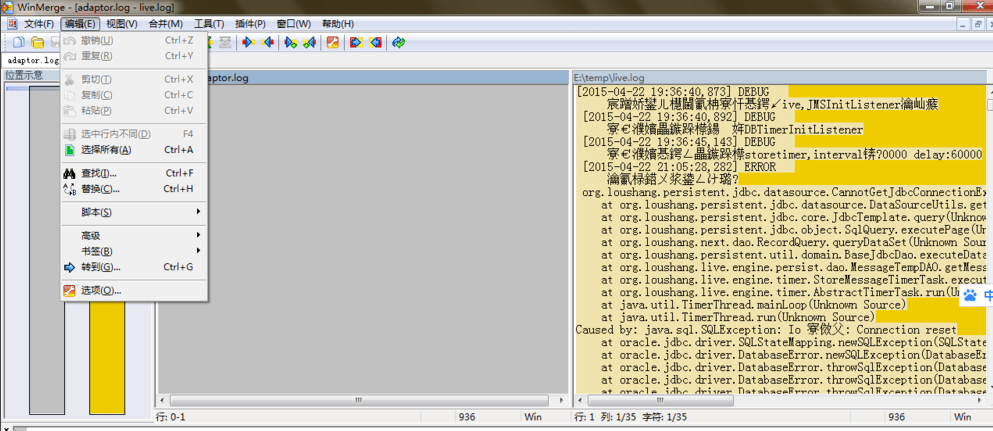Click left pane horizontal scrollbar thumb
Screen dimensions: 993x431
[x=358, y=401]
